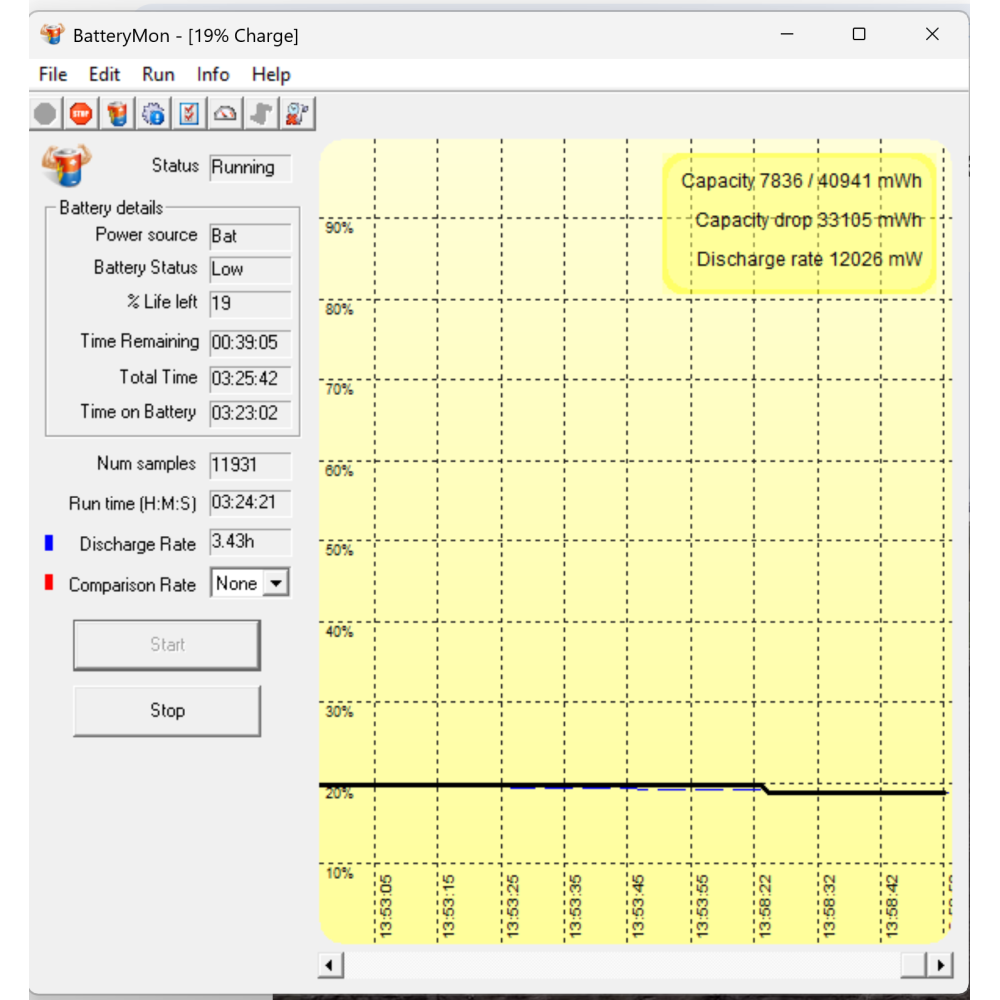Click the 20% axis label on graph
The width and height of the screenshot is (1000, 1000).
(339, 793)
